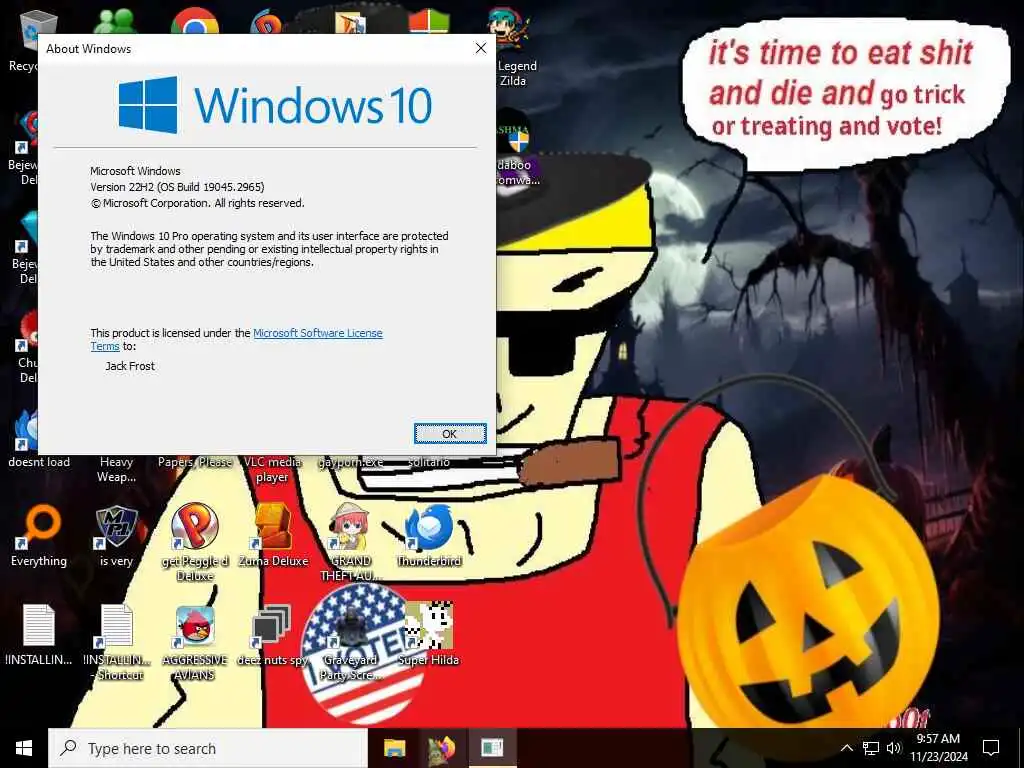This screenshot has height=768, width=1024.
Task: Select the !INSTALLIN... - Shortcut file
Action: 117,641
